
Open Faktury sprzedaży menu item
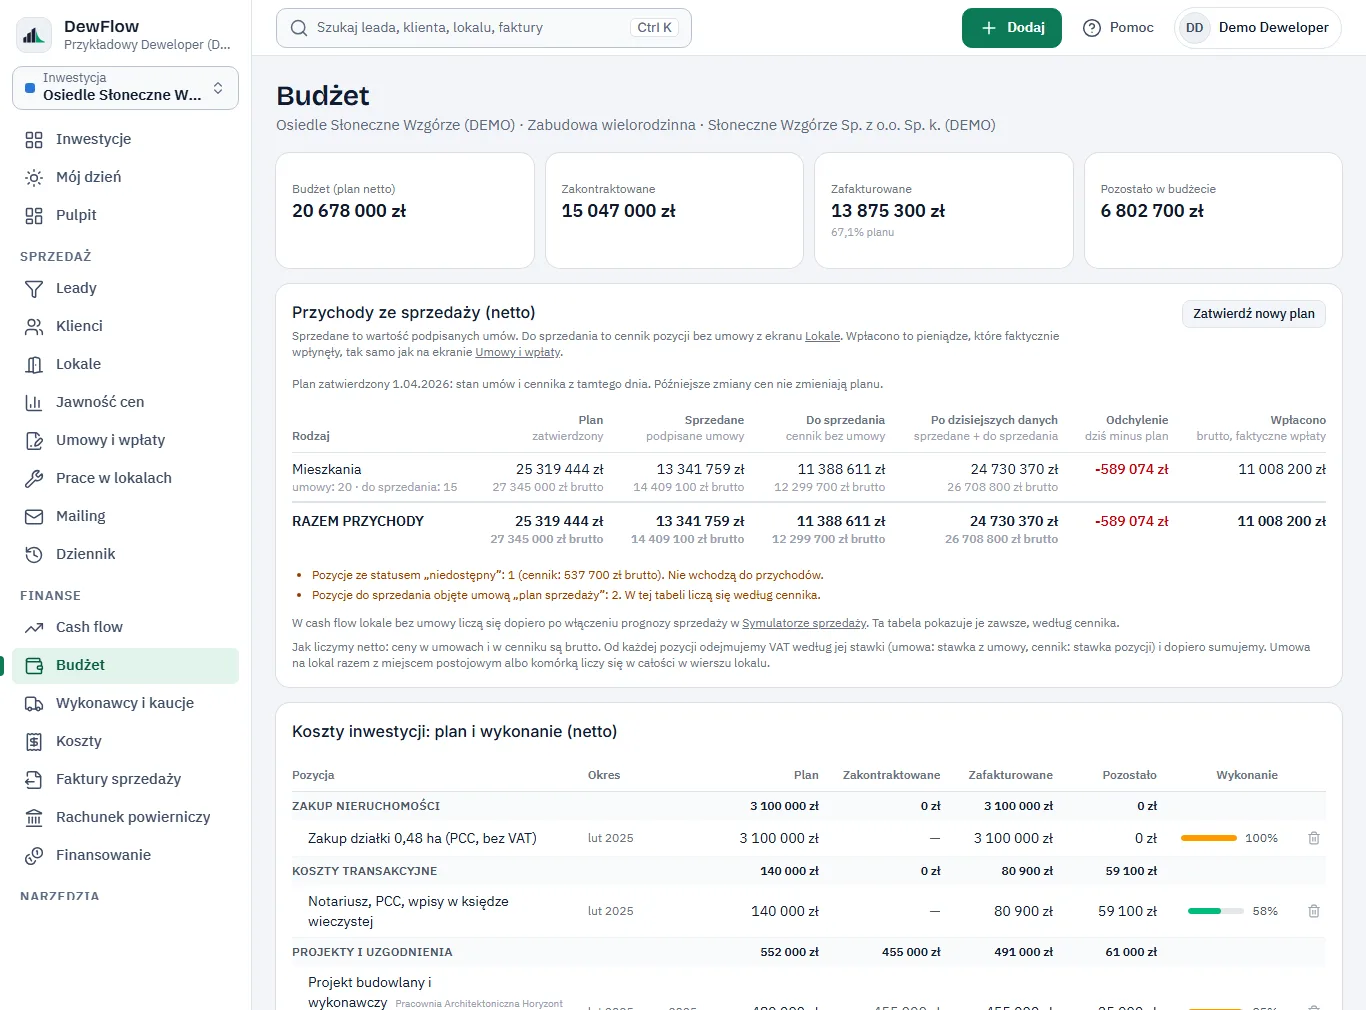[x=125, y=779]
